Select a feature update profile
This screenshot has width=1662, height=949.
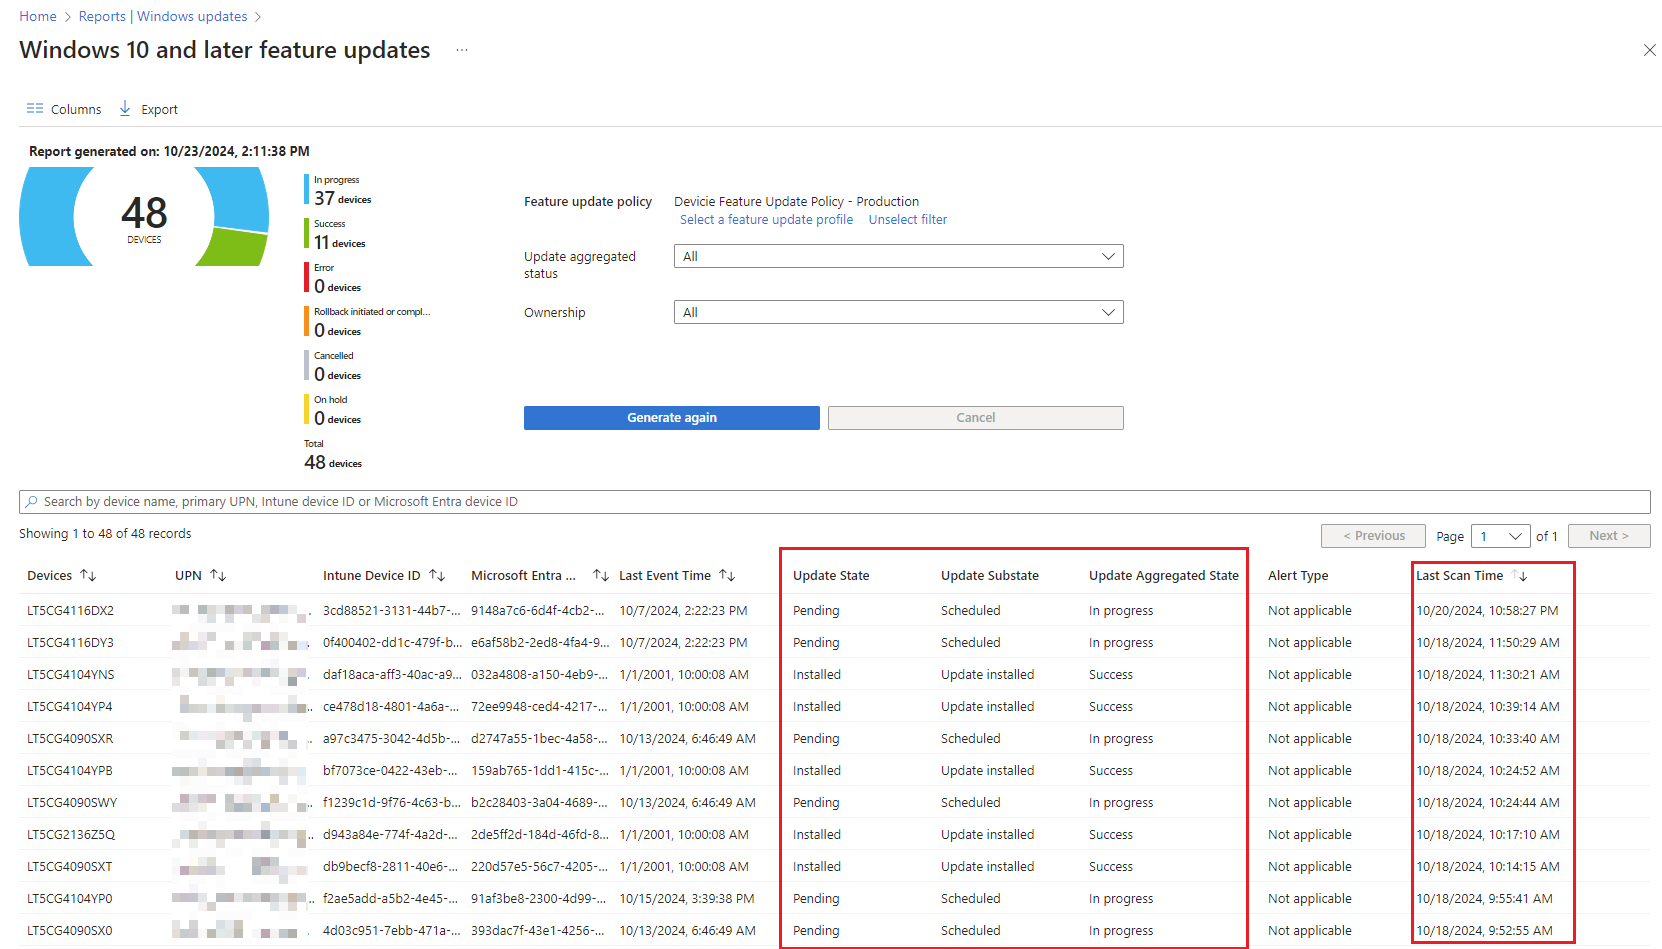766,219
